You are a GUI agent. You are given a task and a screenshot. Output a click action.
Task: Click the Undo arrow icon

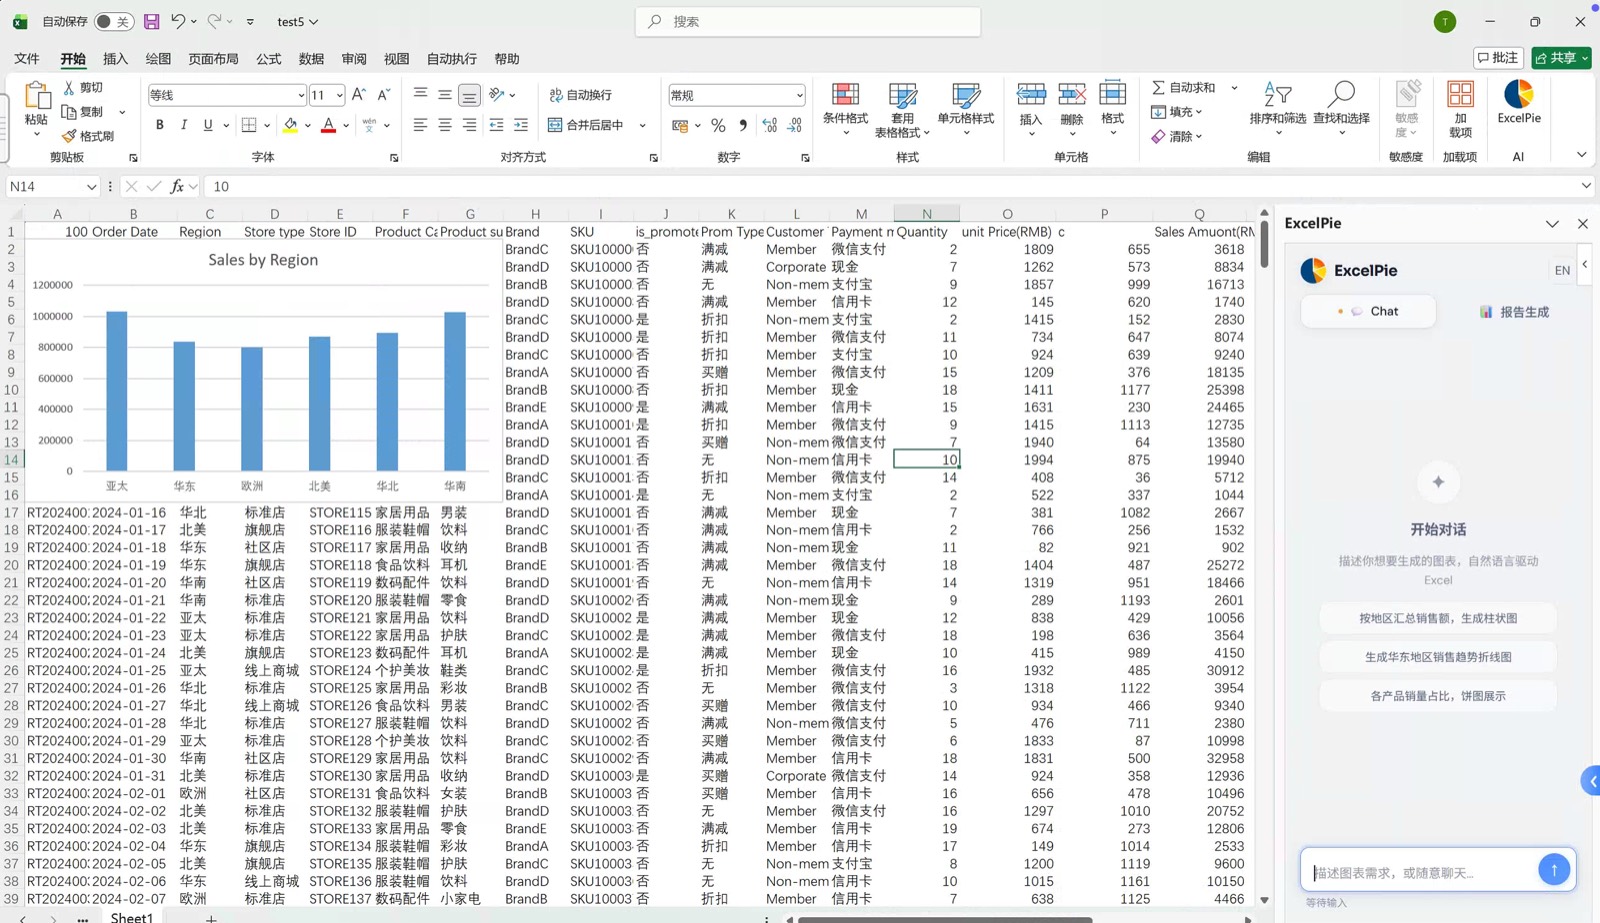178,21
